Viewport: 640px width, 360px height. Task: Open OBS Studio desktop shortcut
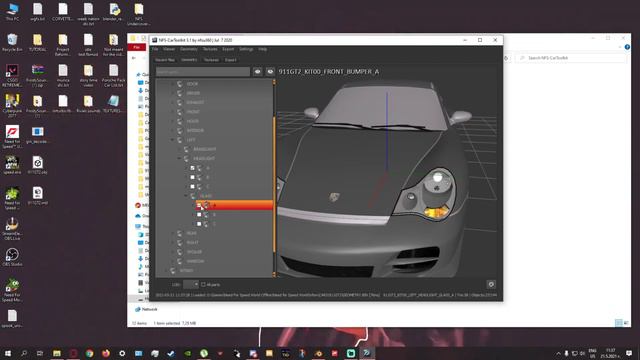coord(12,257)
